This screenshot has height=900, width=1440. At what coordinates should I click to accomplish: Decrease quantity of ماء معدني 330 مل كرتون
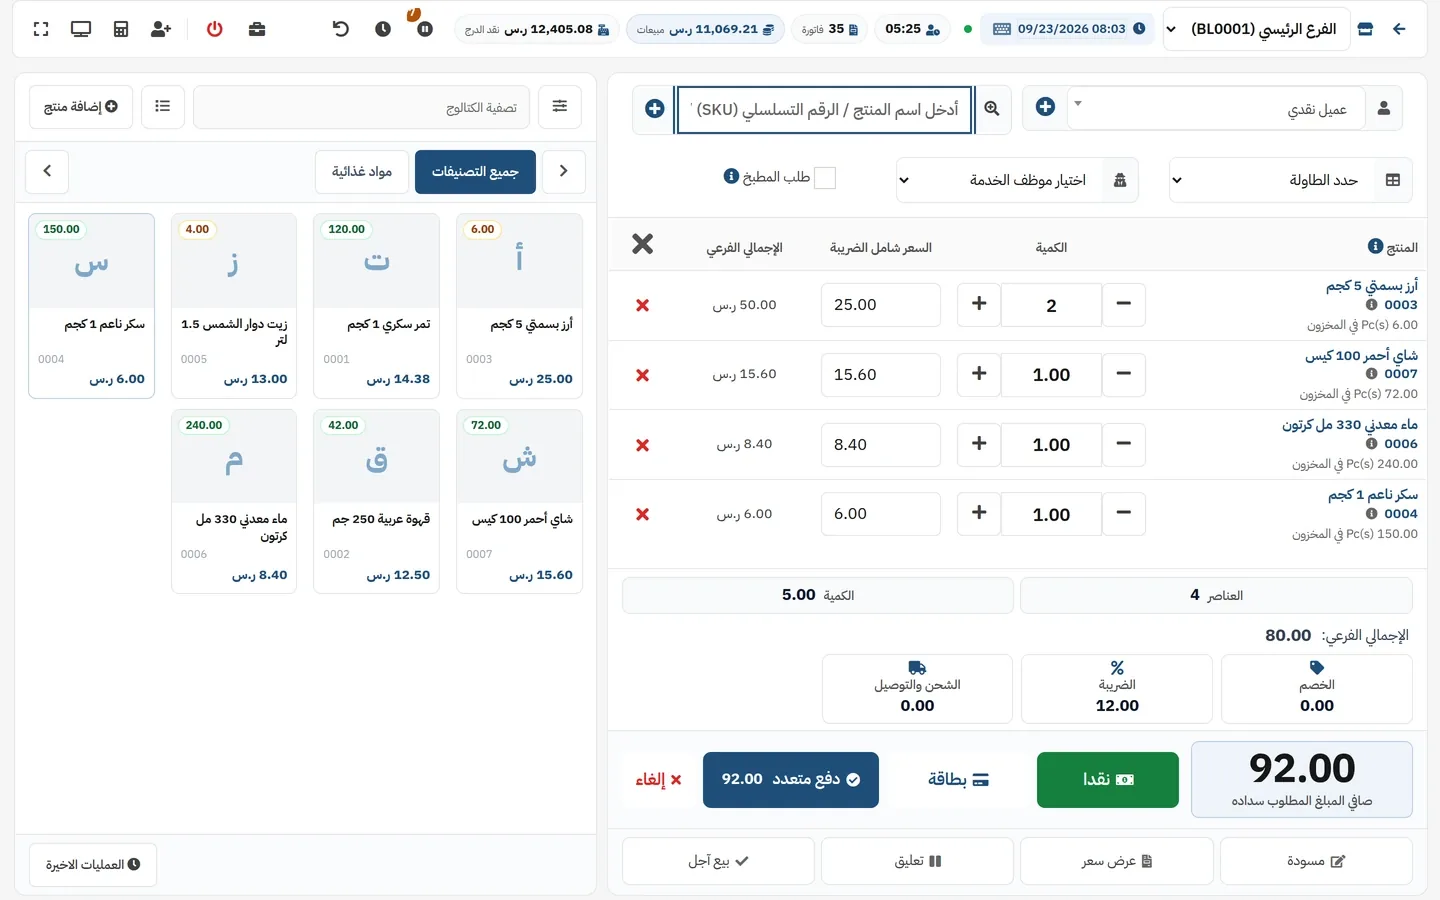1123,444
